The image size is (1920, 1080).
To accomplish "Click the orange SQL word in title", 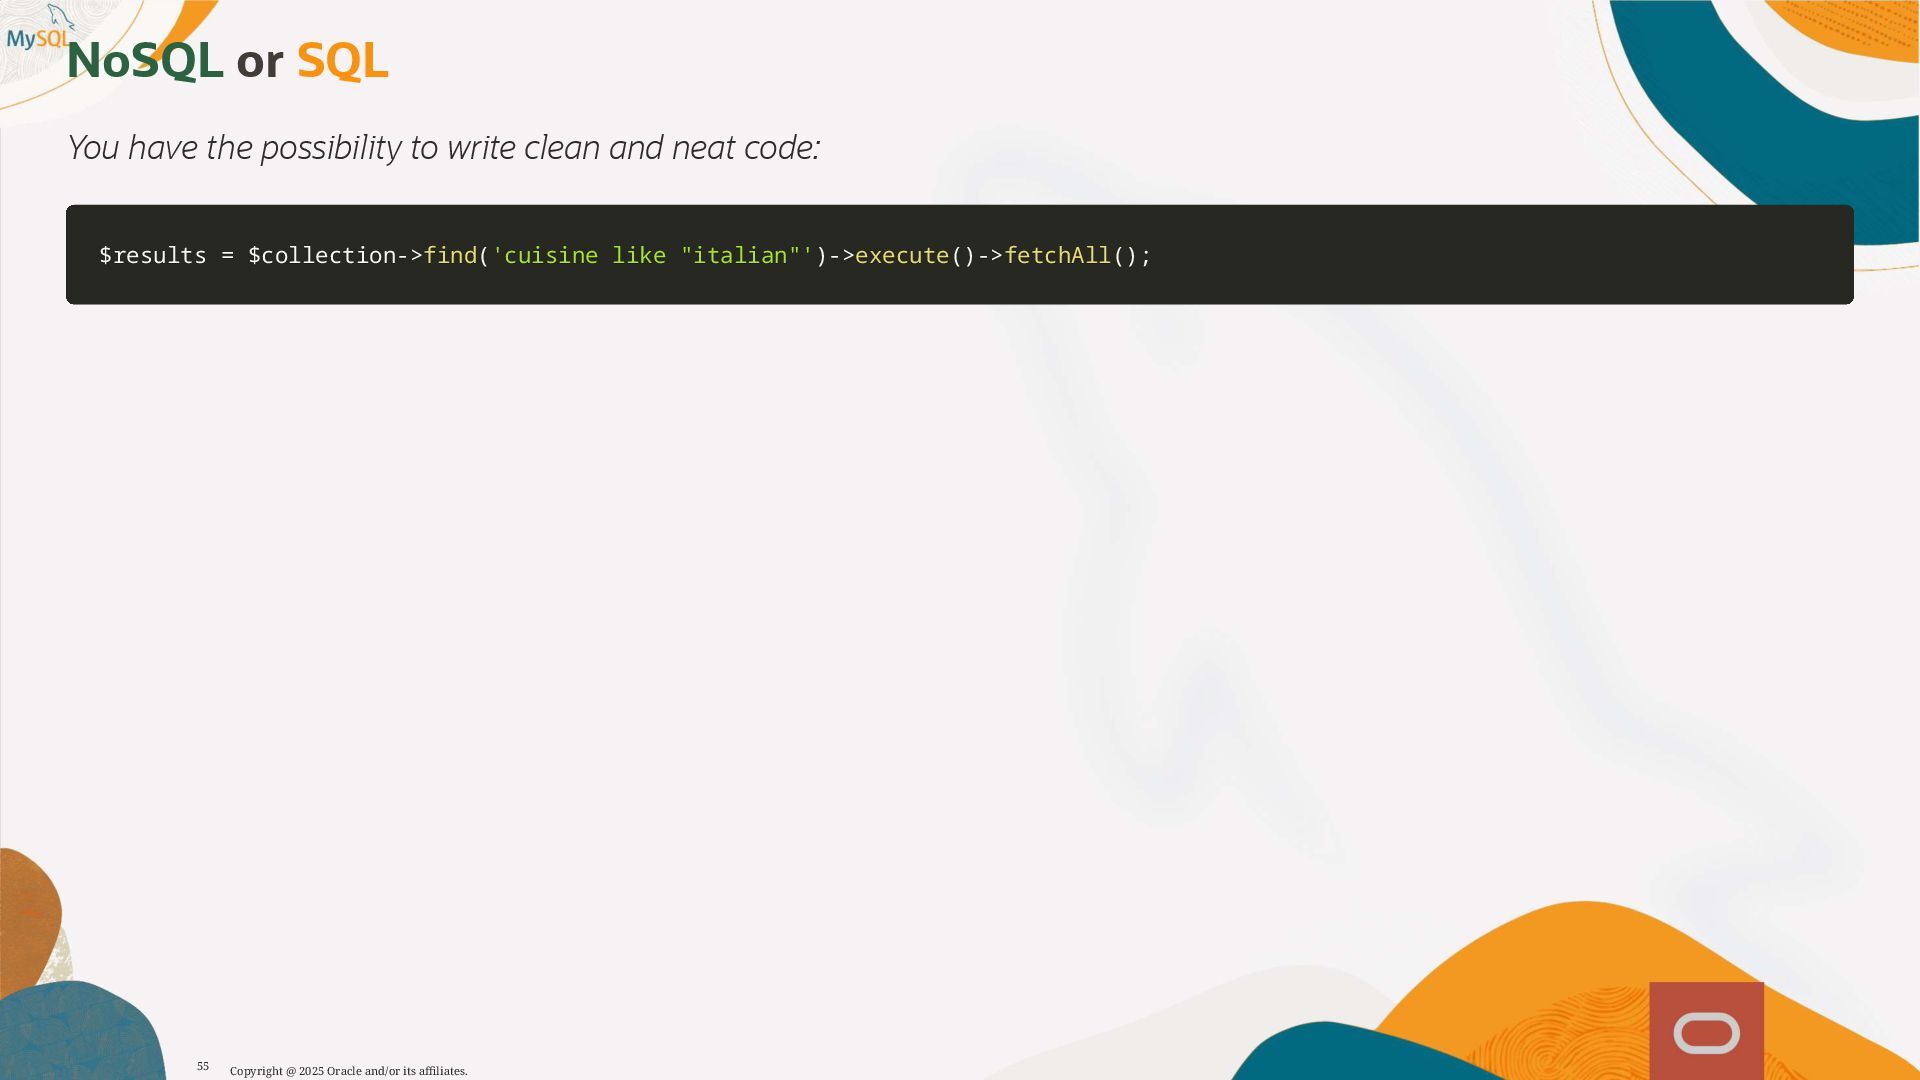I will tap(342, 62).
